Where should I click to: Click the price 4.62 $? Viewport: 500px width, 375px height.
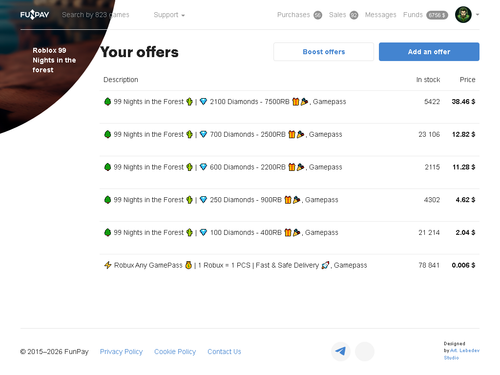pos(465,199)
